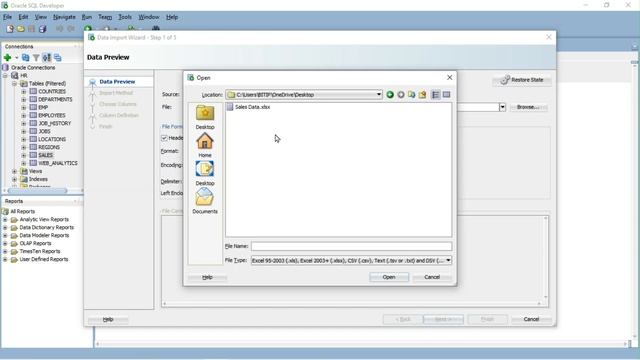Select the DEPARTMENTS table

point(55,99)
